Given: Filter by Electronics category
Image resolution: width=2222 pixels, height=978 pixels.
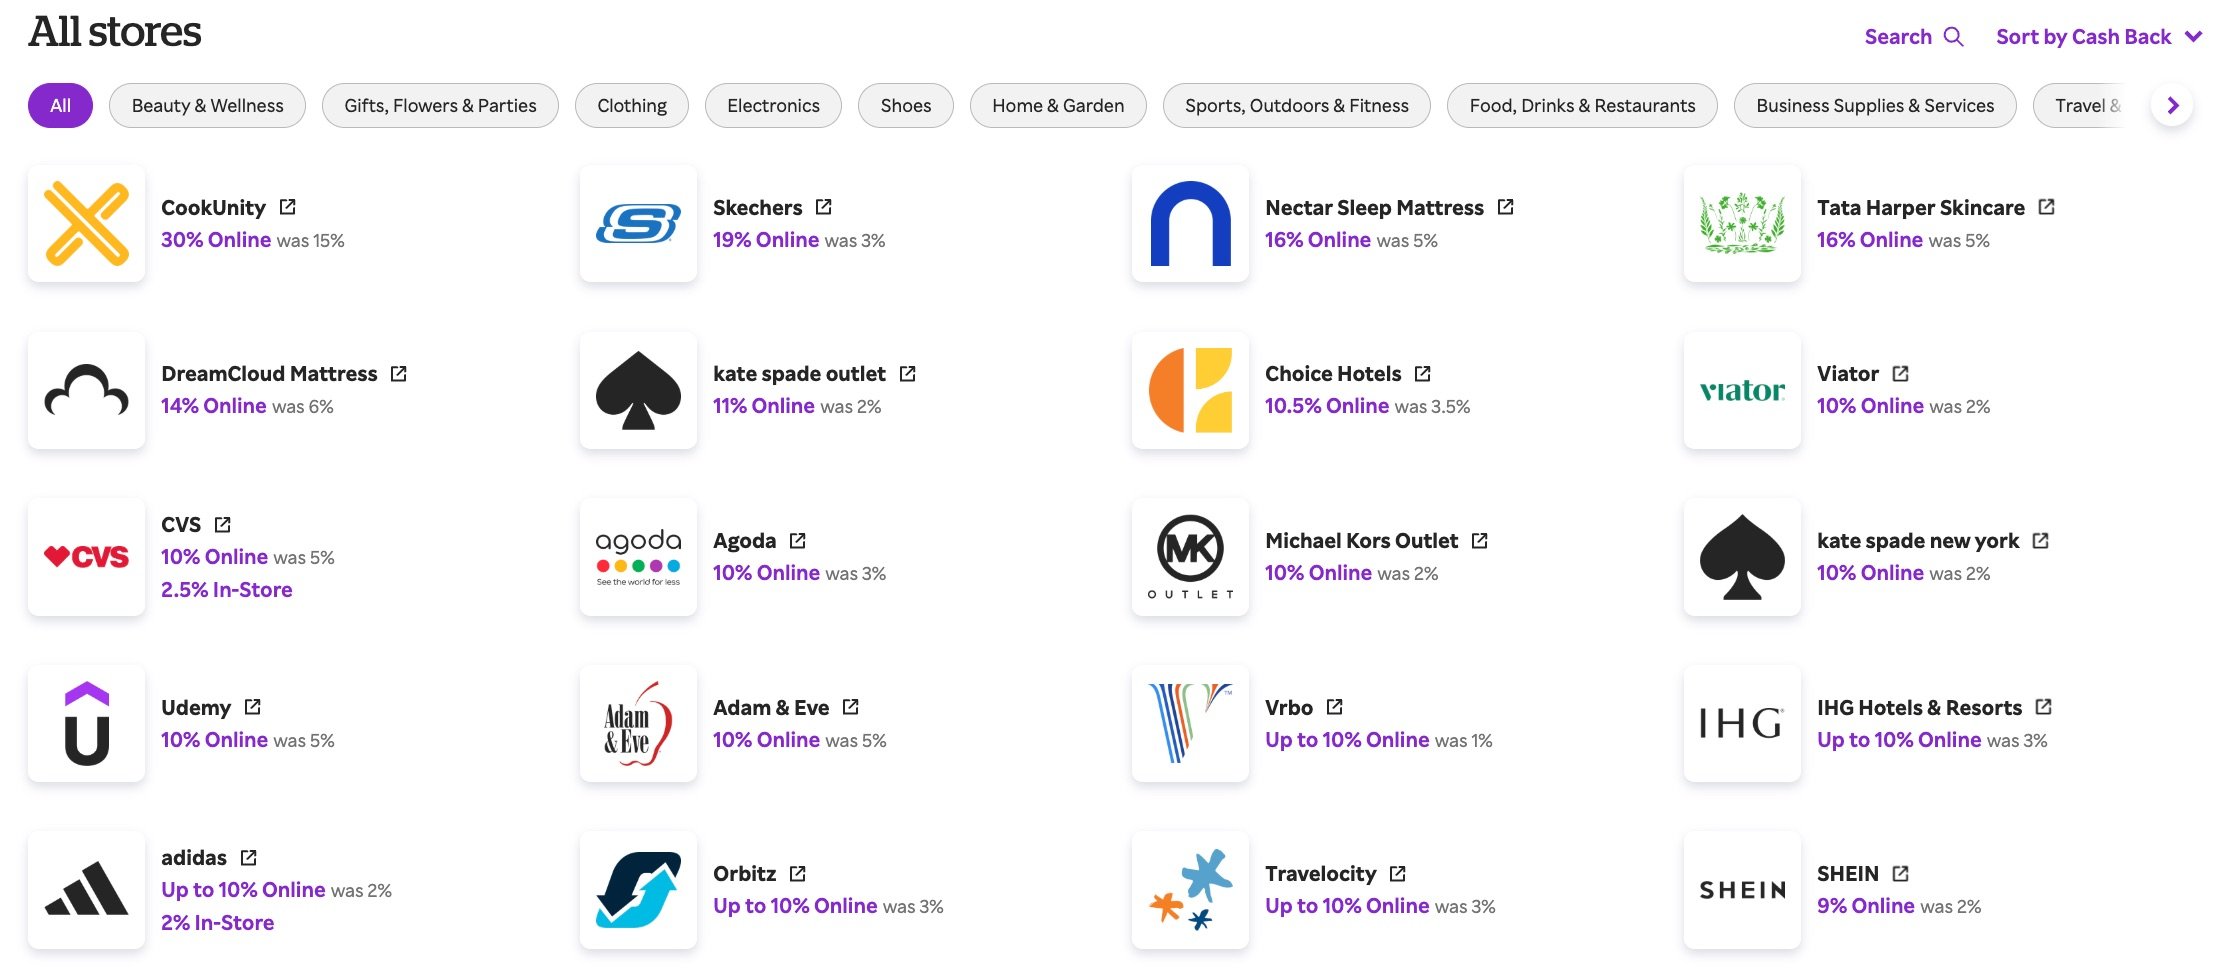Looking at the screenshot, I should pos(773,105).
